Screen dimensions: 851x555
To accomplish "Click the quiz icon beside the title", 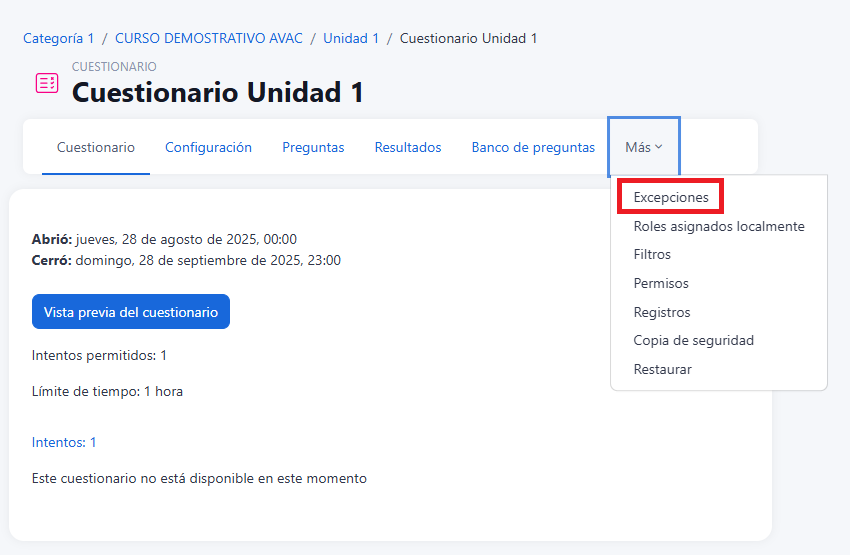I will (x=47, y=83).
